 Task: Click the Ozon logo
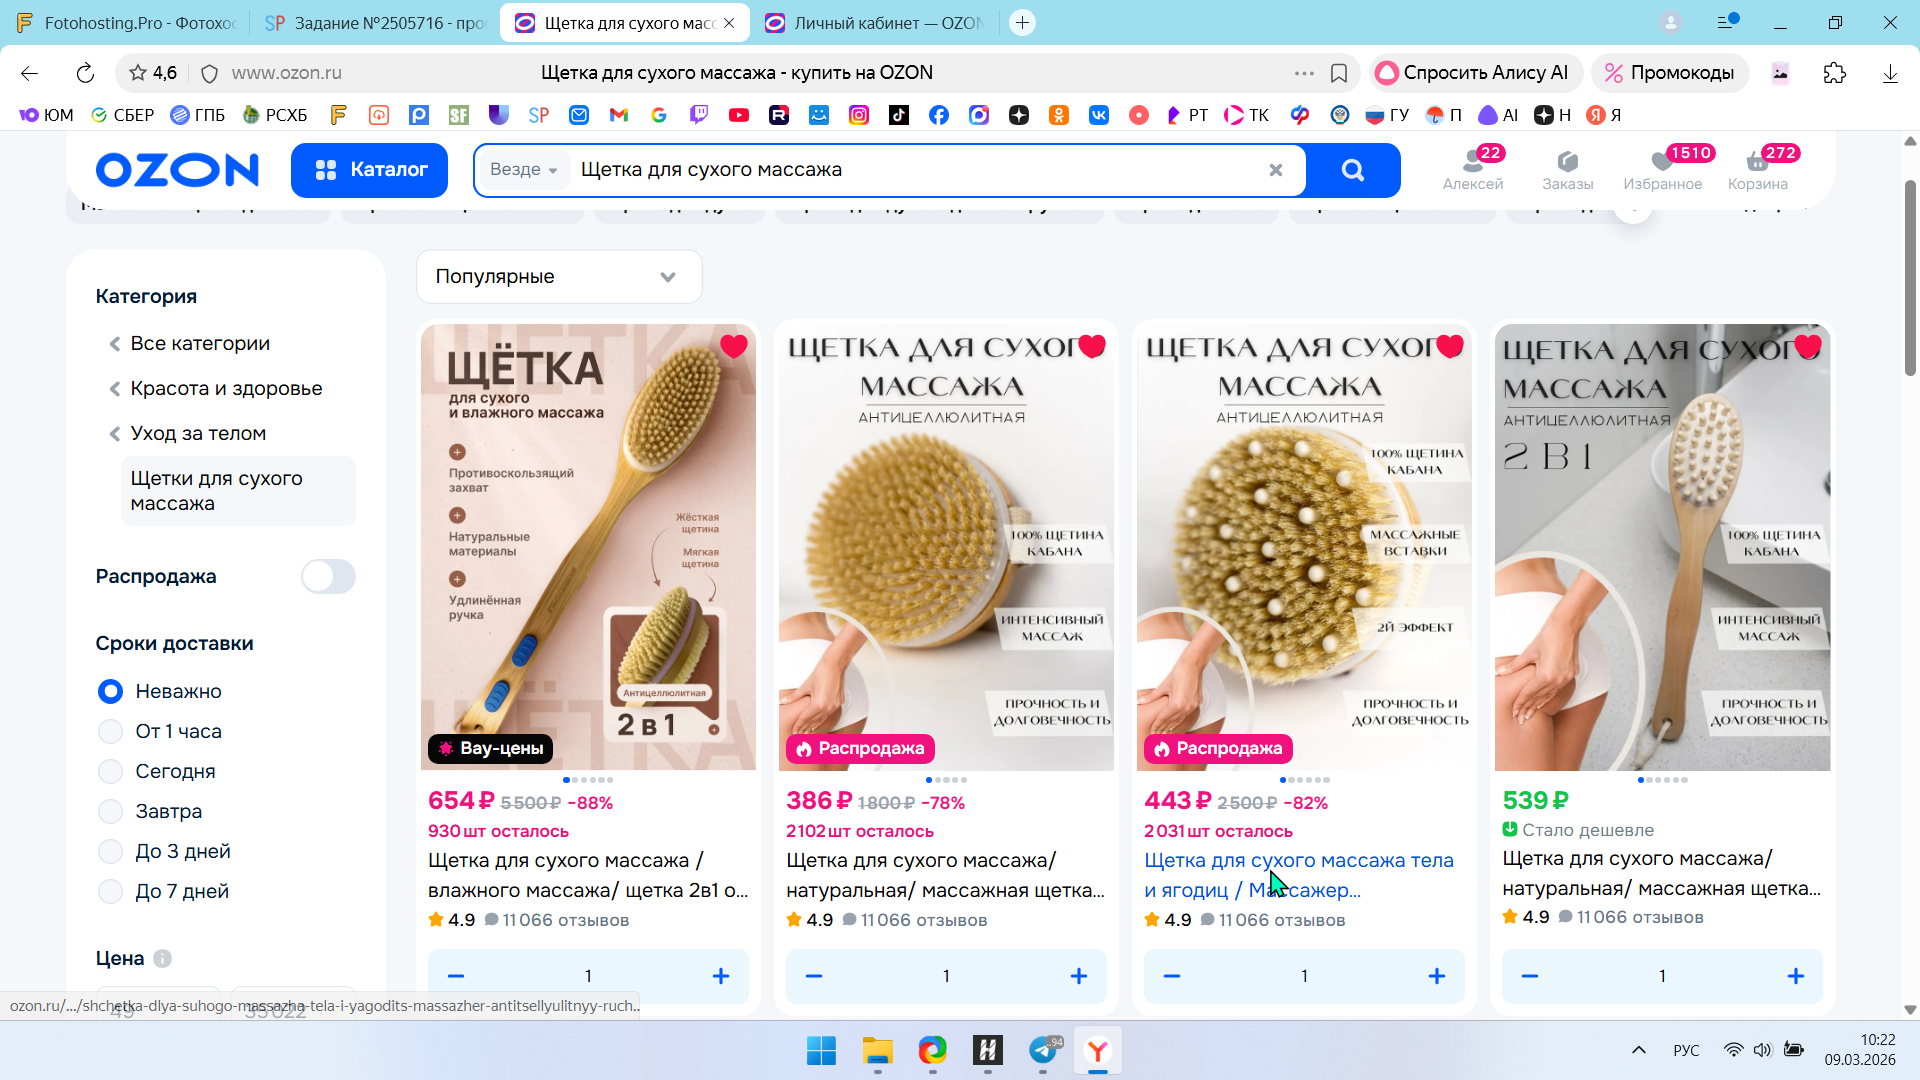pos(177,170)
